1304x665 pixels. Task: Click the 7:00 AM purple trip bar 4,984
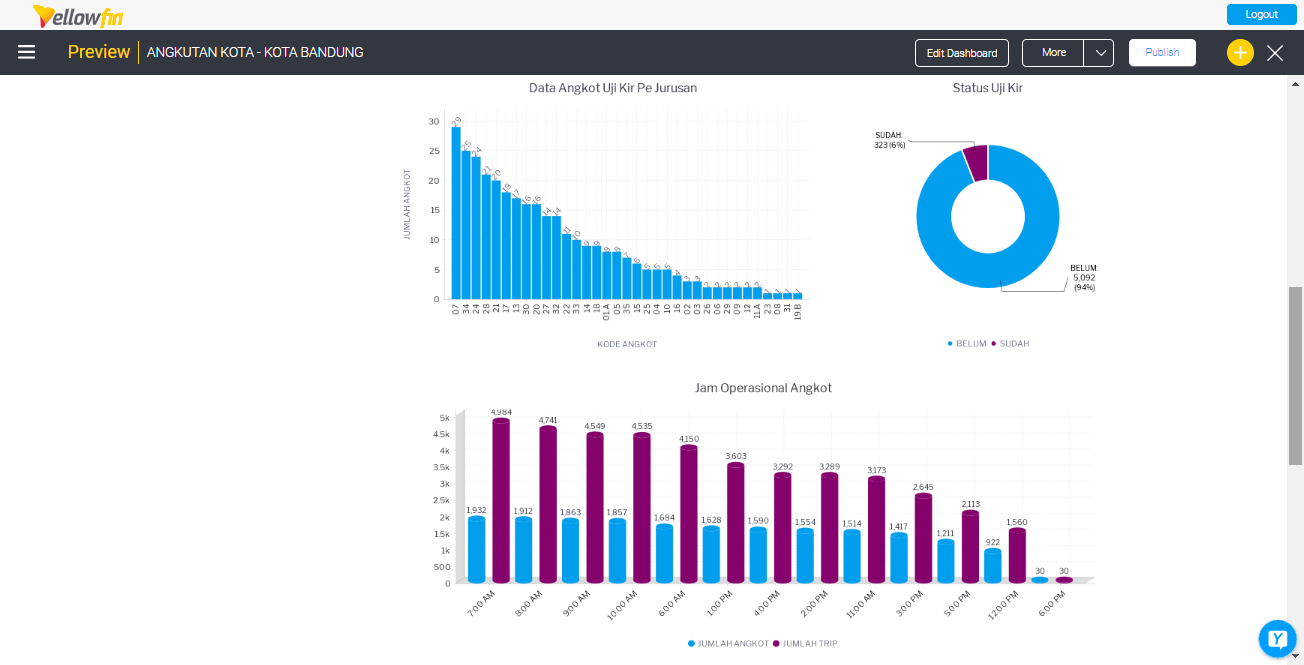pos(501,500)
